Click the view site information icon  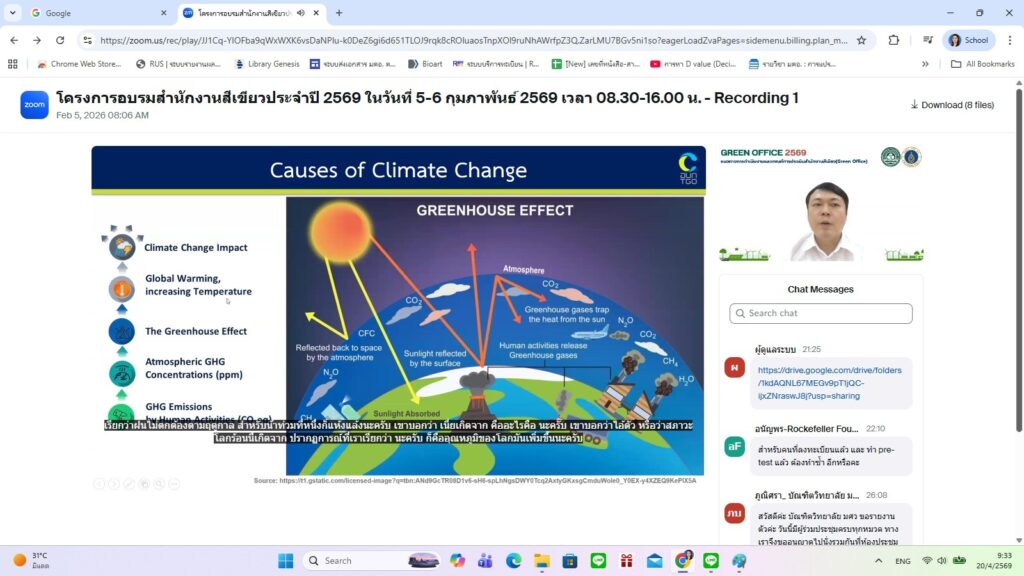click(88, 40)
